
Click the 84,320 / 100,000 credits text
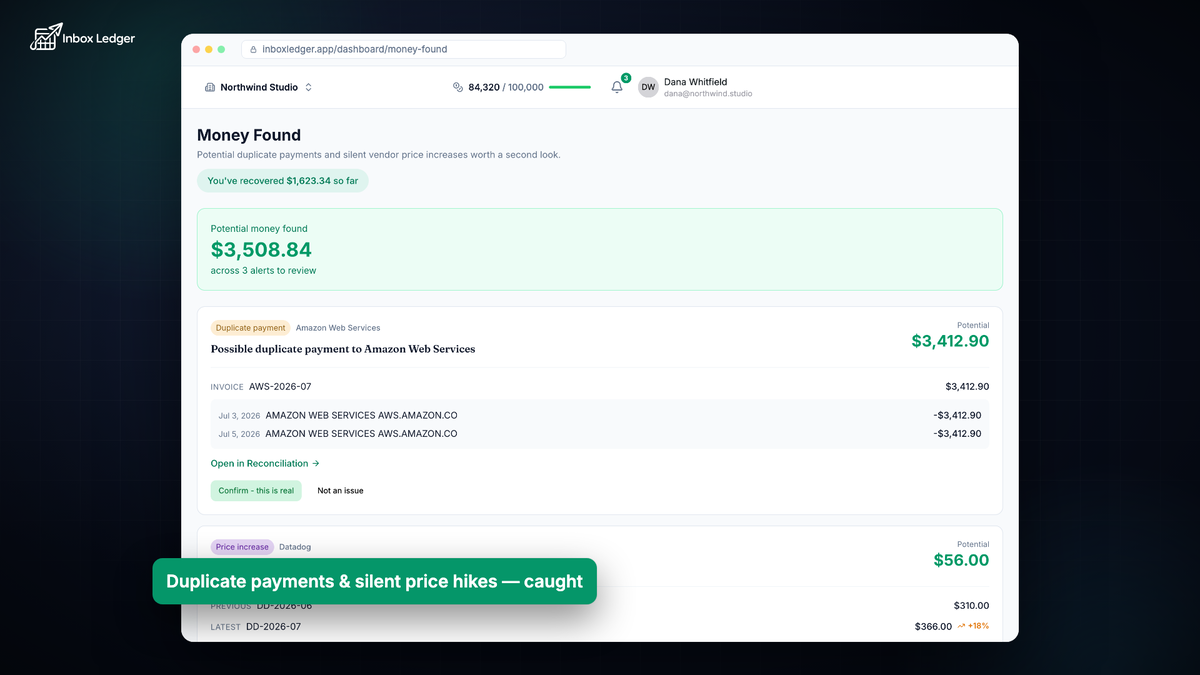point(506,87)
